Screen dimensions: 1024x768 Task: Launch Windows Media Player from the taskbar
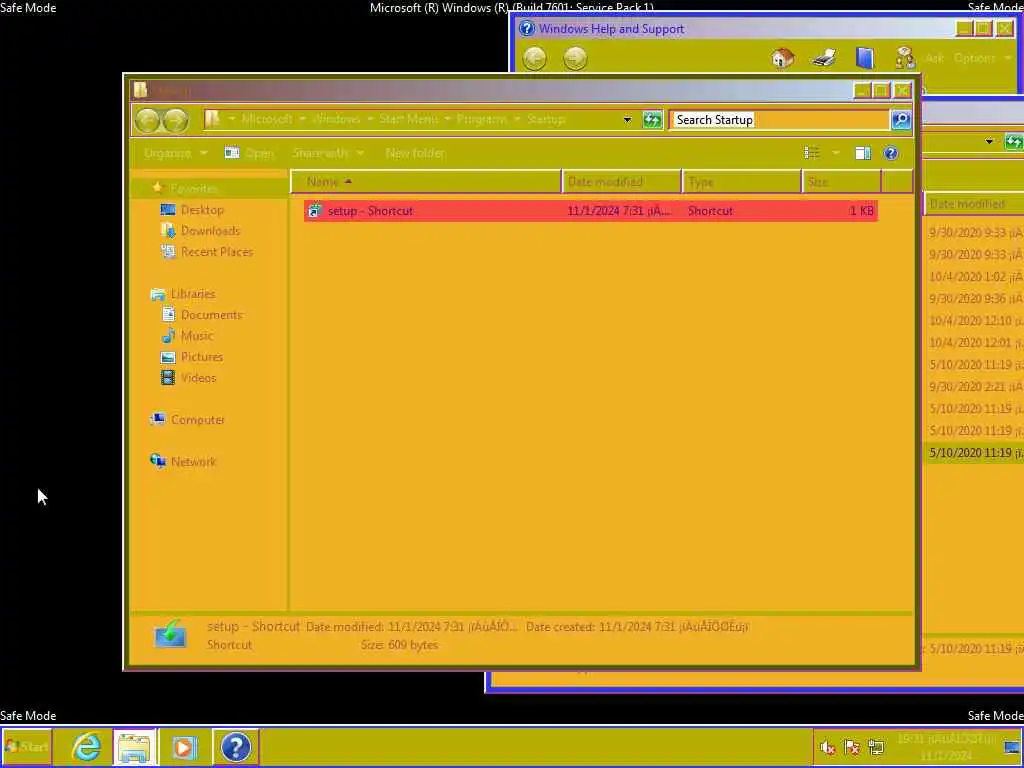point(184,746)
